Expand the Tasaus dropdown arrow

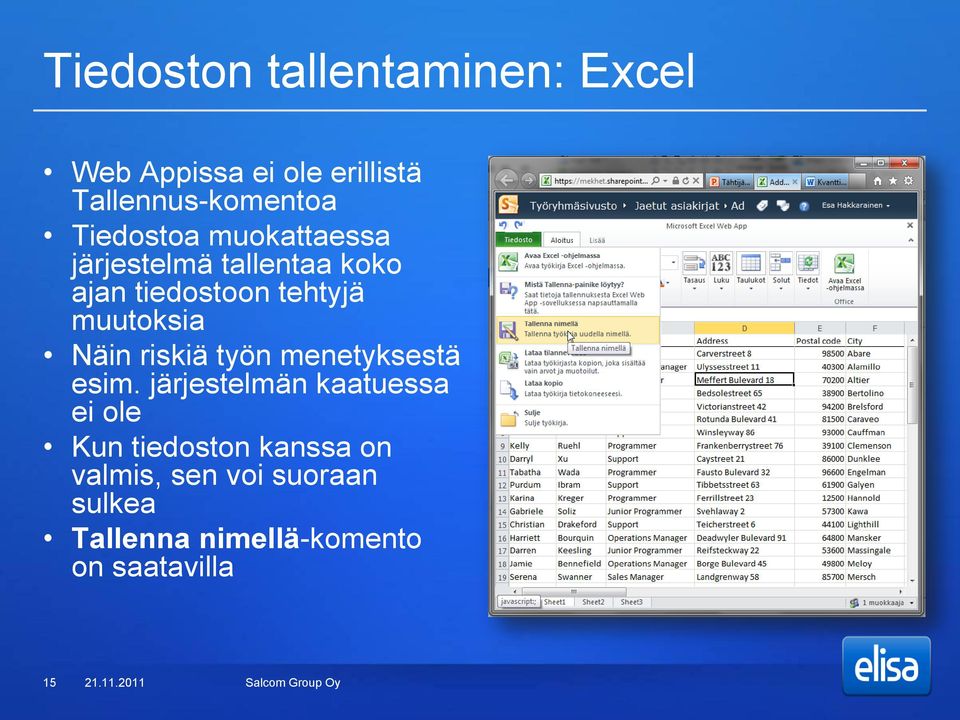click(x=694, y=288)
